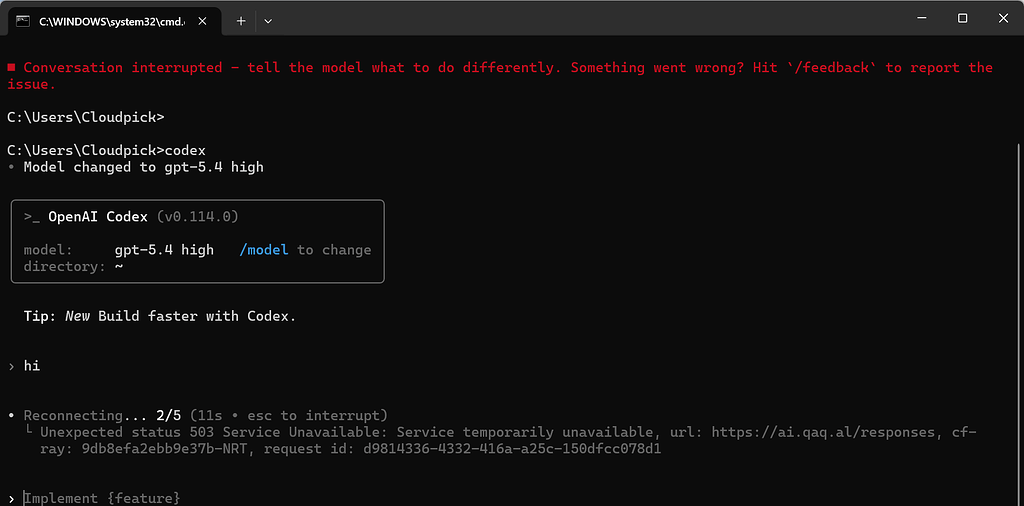The image size is (1024, 506).
Task: Click the /model command text
Action: pyautogui.click(x=264, y=250)
